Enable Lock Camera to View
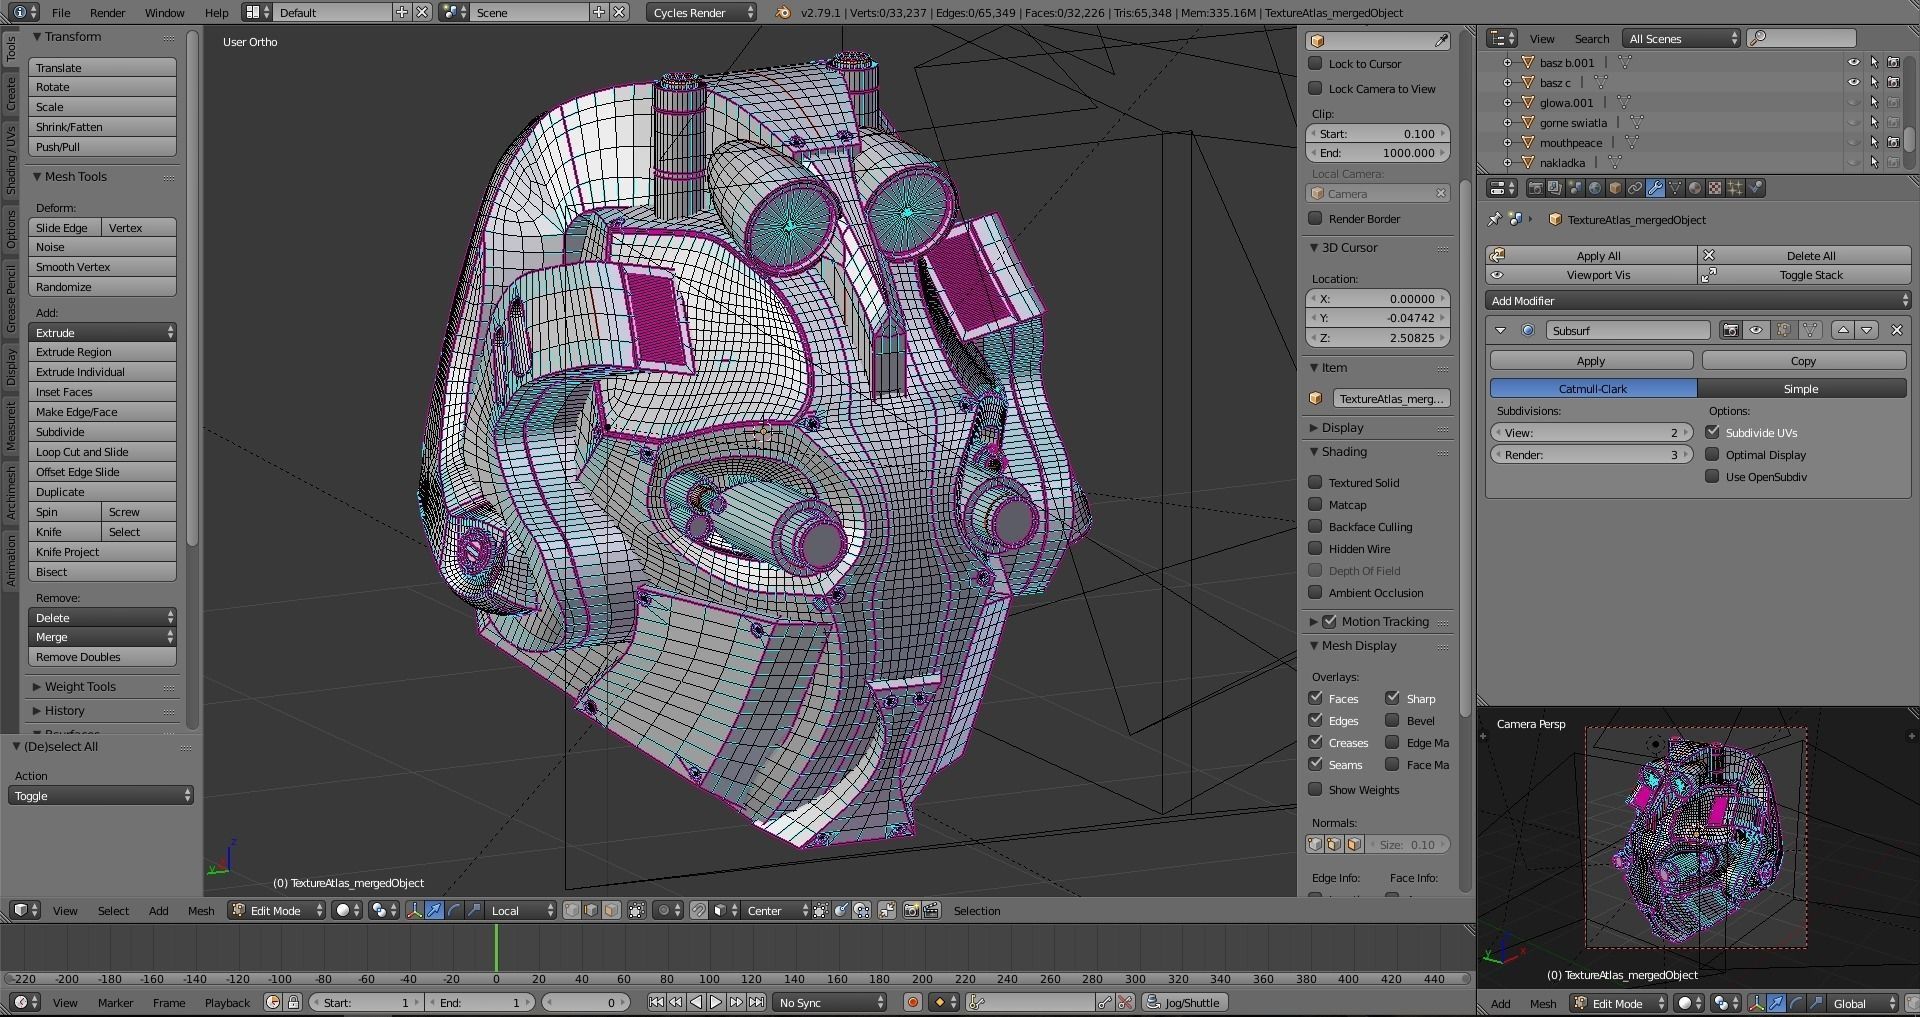The image size is (1920, 1017). click(x=1316, y=88)
